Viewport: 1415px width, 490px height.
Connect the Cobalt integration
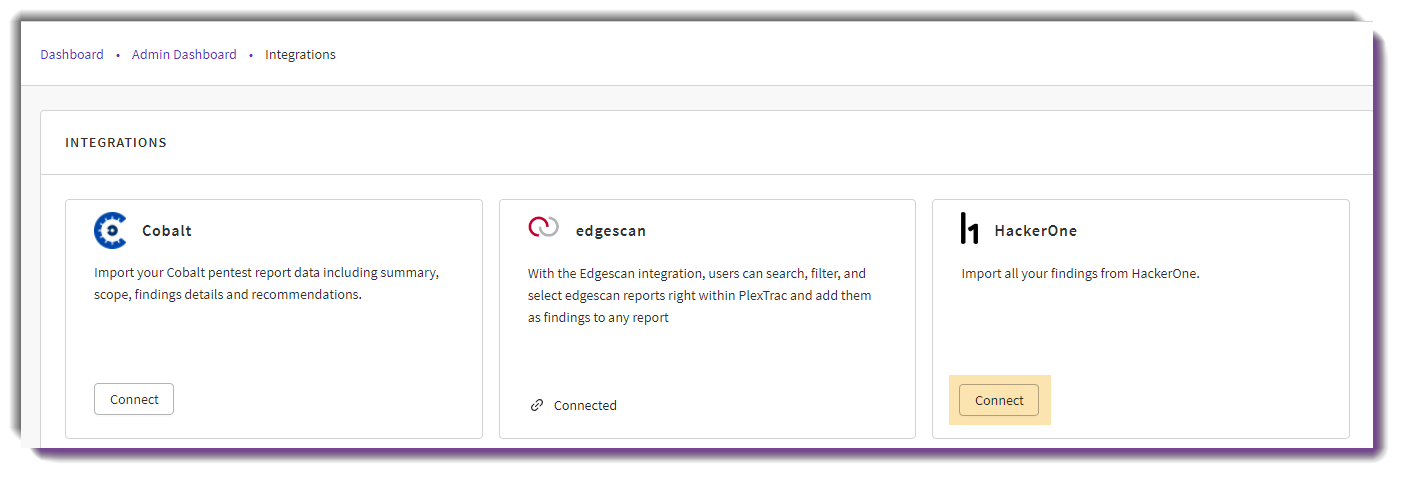click(134, 399)
